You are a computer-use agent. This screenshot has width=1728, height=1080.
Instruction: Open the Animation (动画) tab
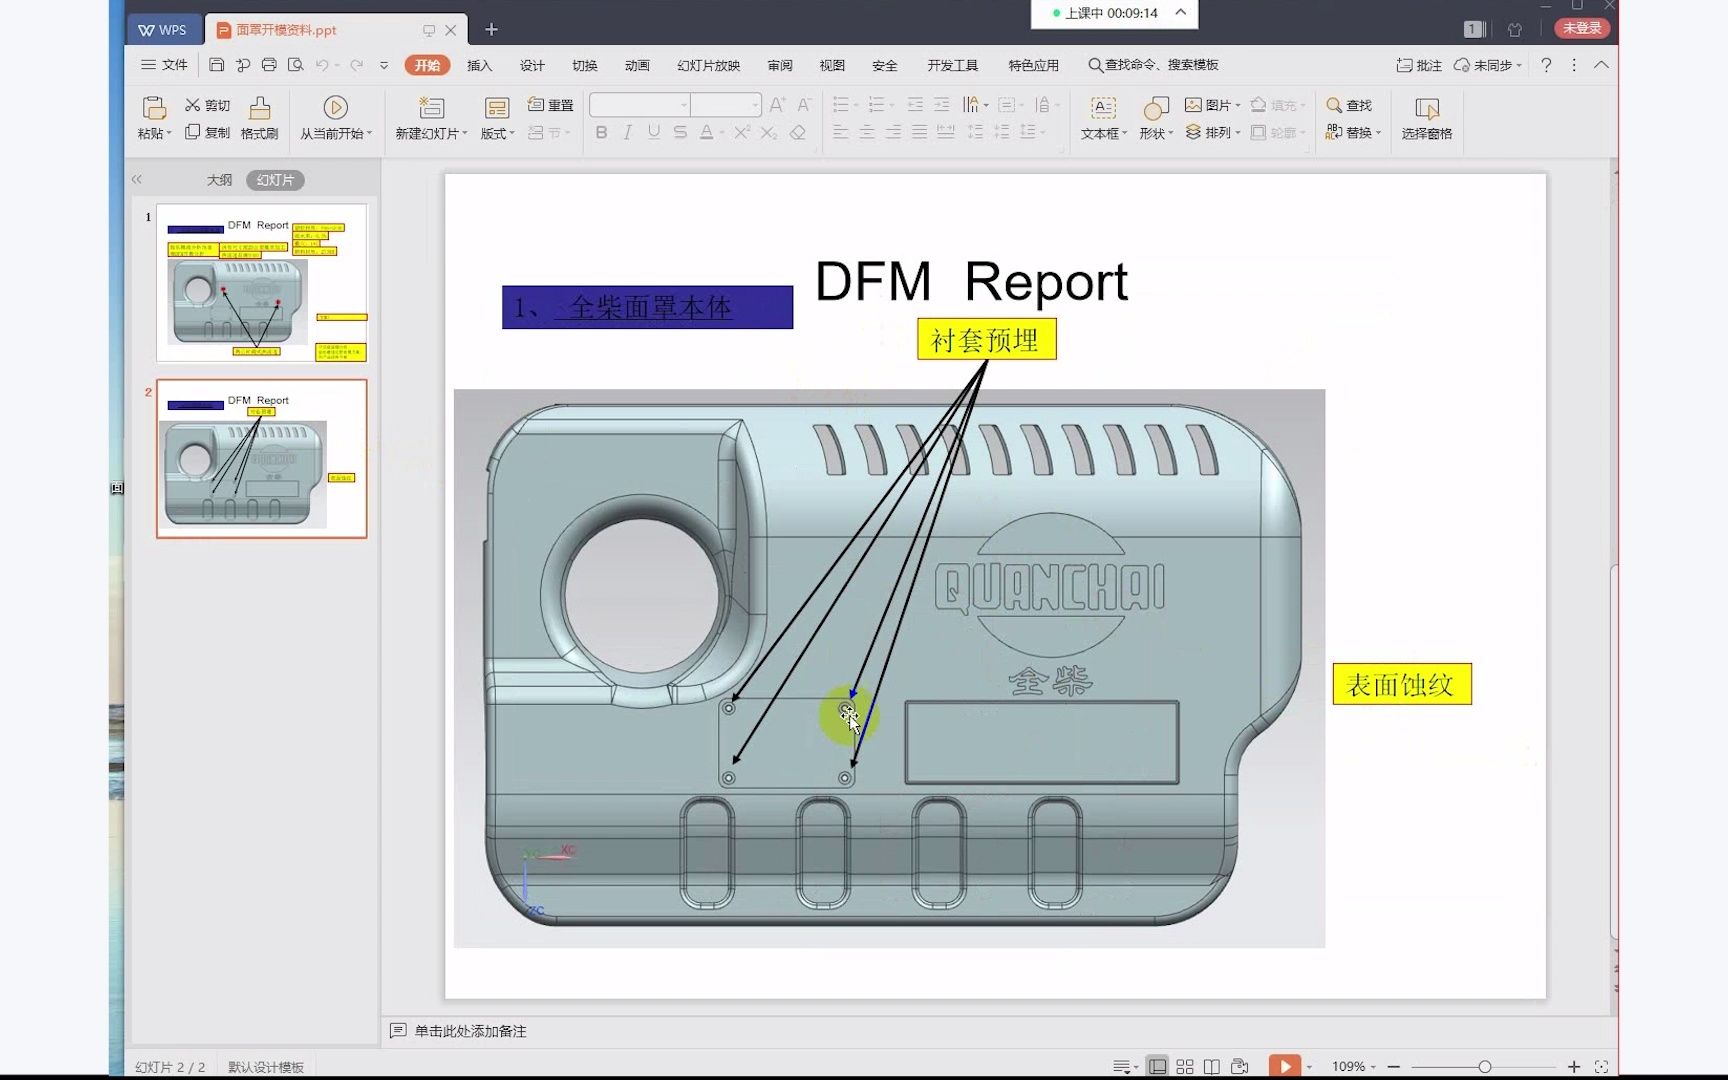(637, 65)
